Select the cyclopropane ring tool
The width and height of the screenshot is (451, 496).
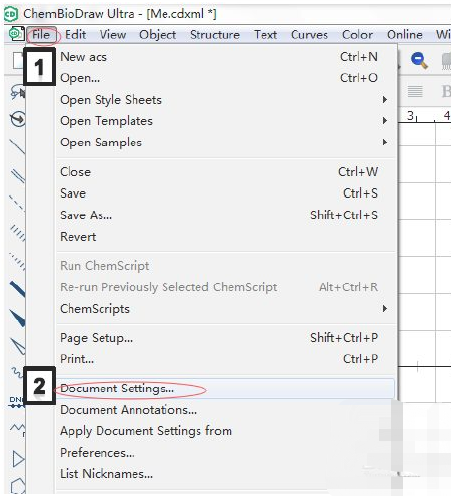click(18, 459)
